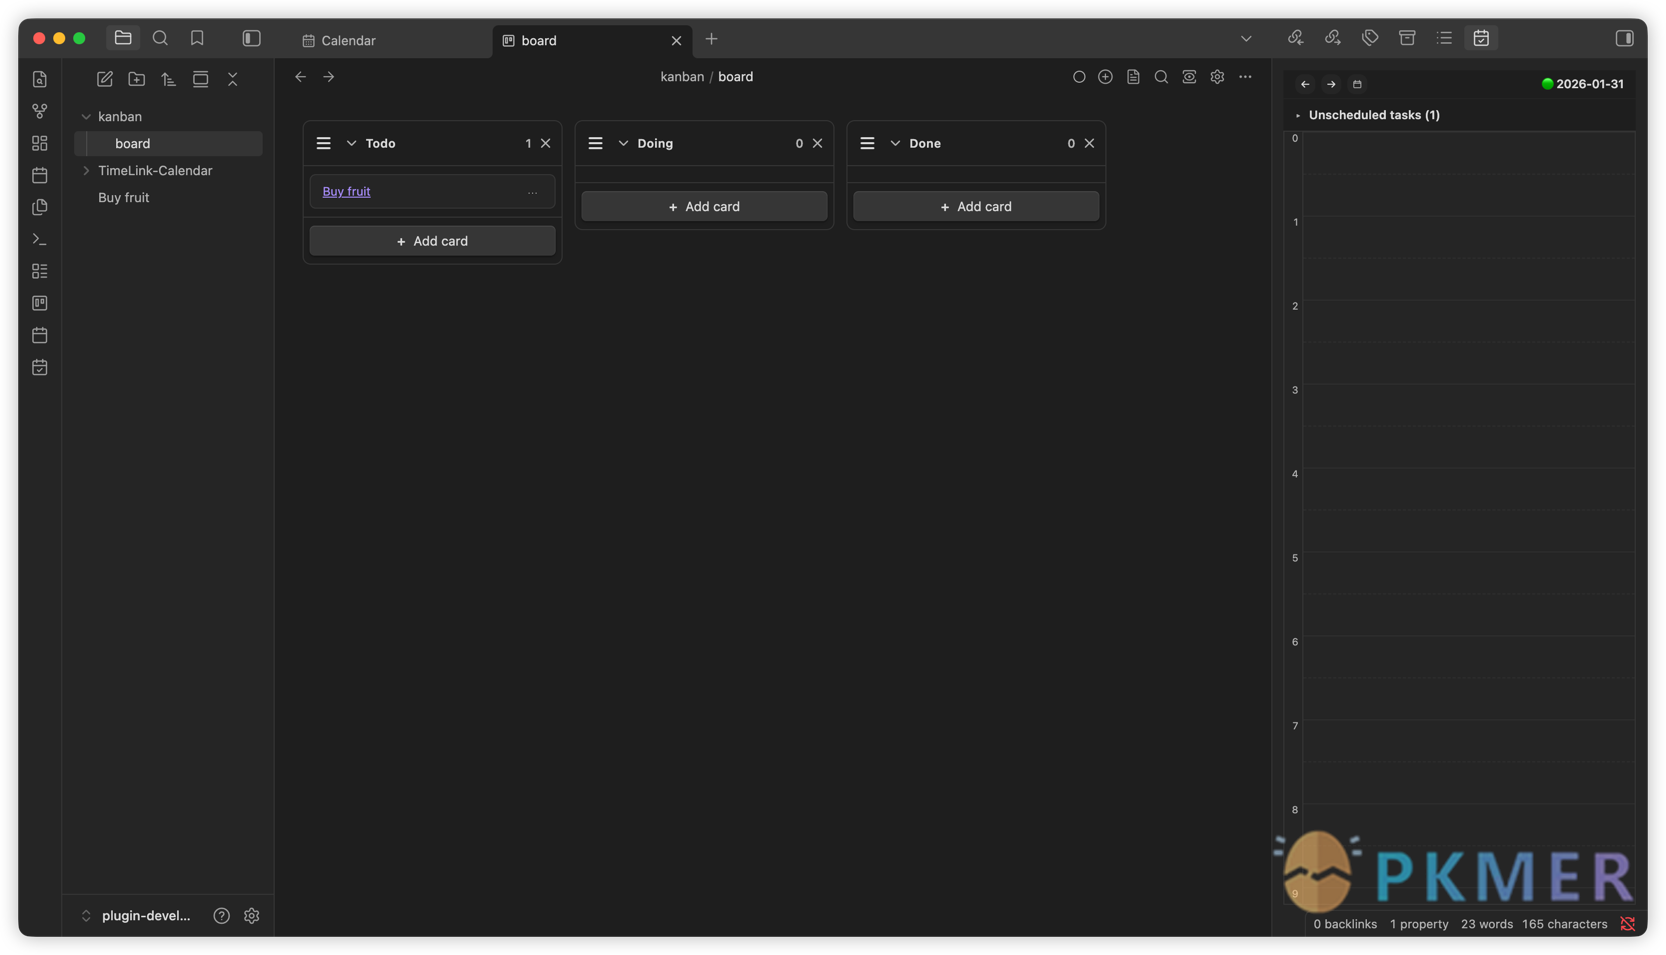Delete the Done list with X
The image size is (1666, 955).
(x=1090, y=143)
